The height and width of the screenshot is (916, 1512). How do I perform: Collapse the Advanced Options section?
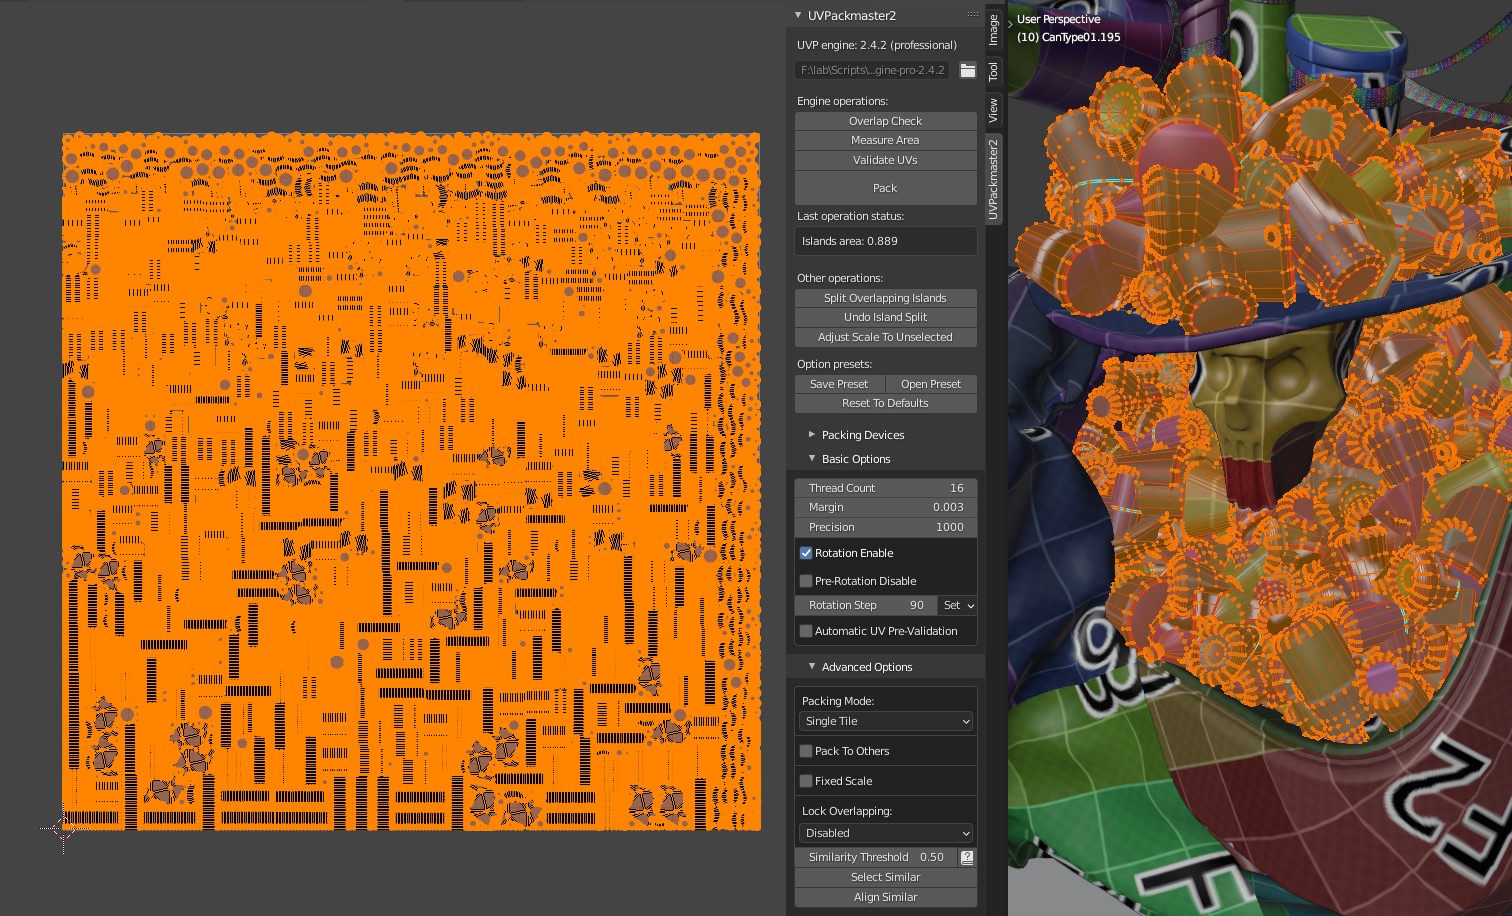pyautogui.click(x=812, y=667)
